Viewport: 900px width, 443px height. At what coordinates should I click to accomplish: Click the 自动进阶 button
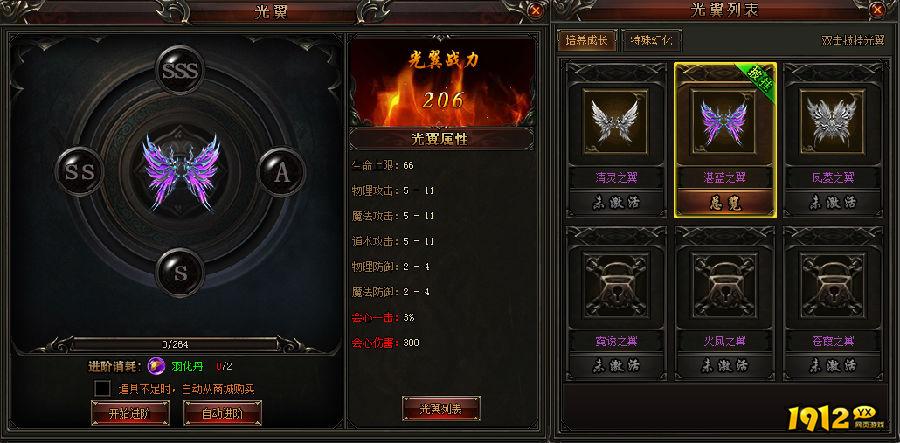click(x=223, y=413)
